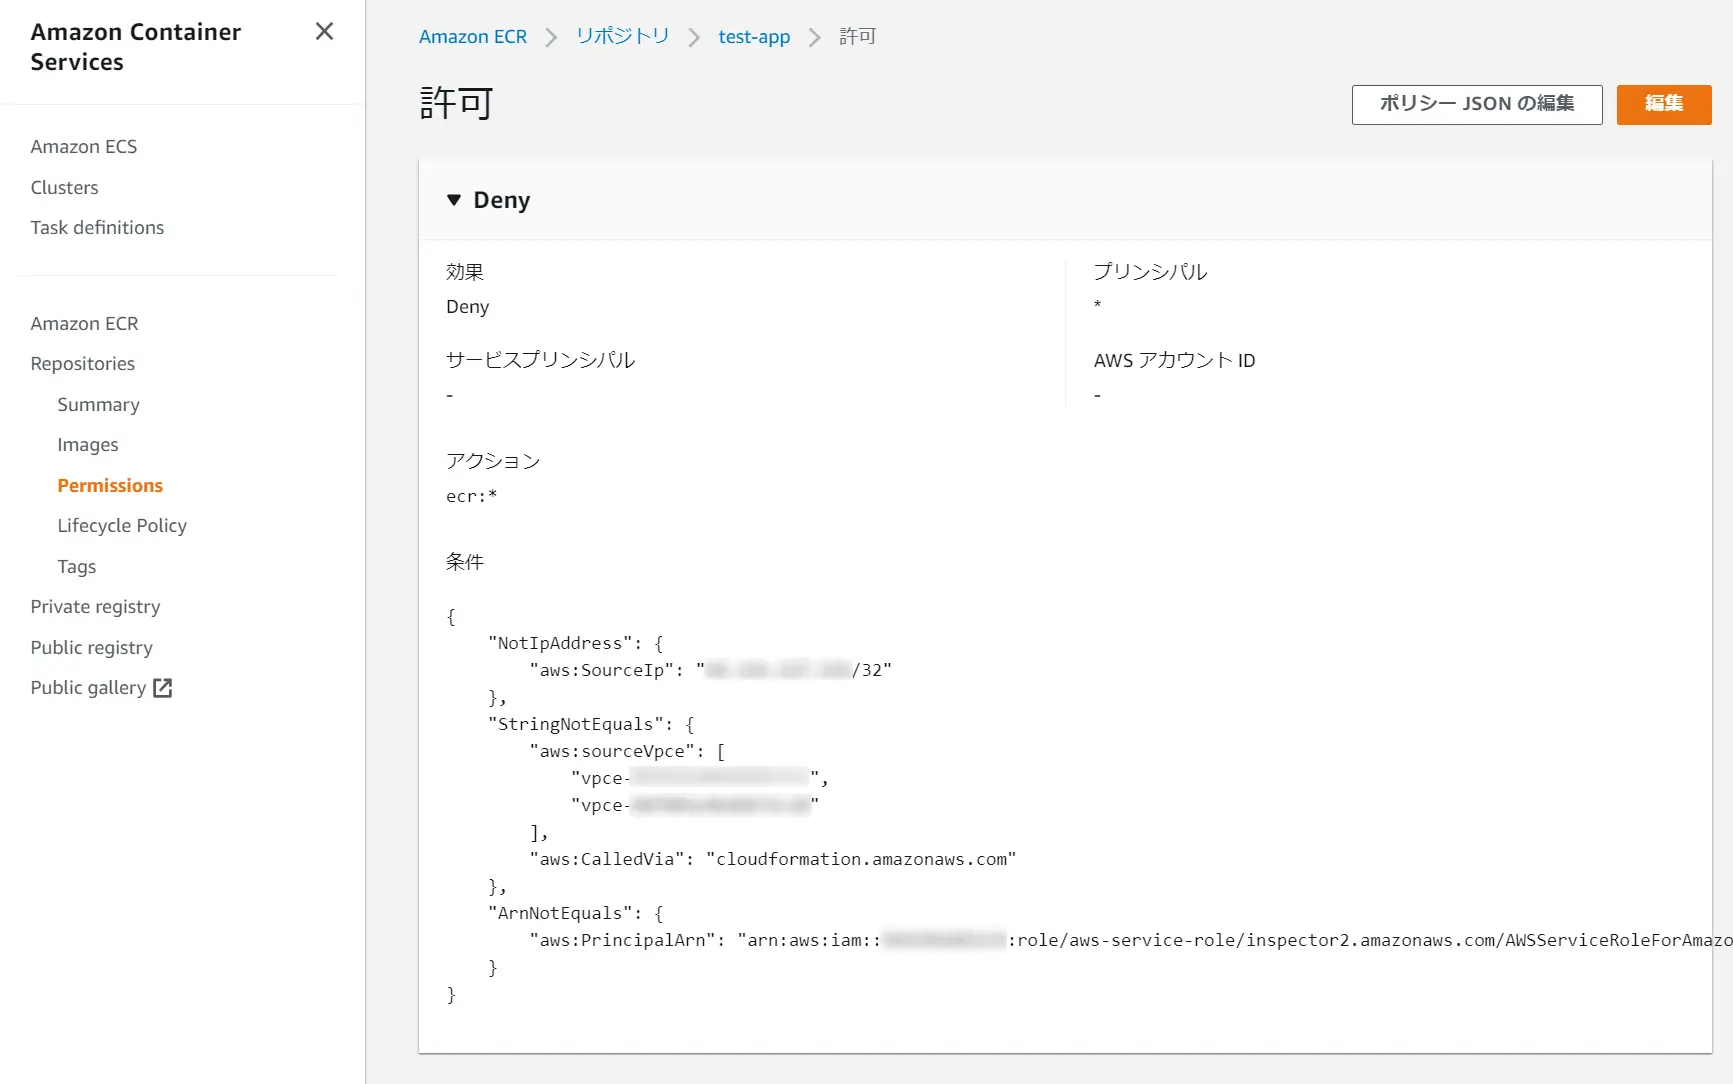Click the アクション label
Viewport: 1733px width, 1084px height.
click(493, 461)
